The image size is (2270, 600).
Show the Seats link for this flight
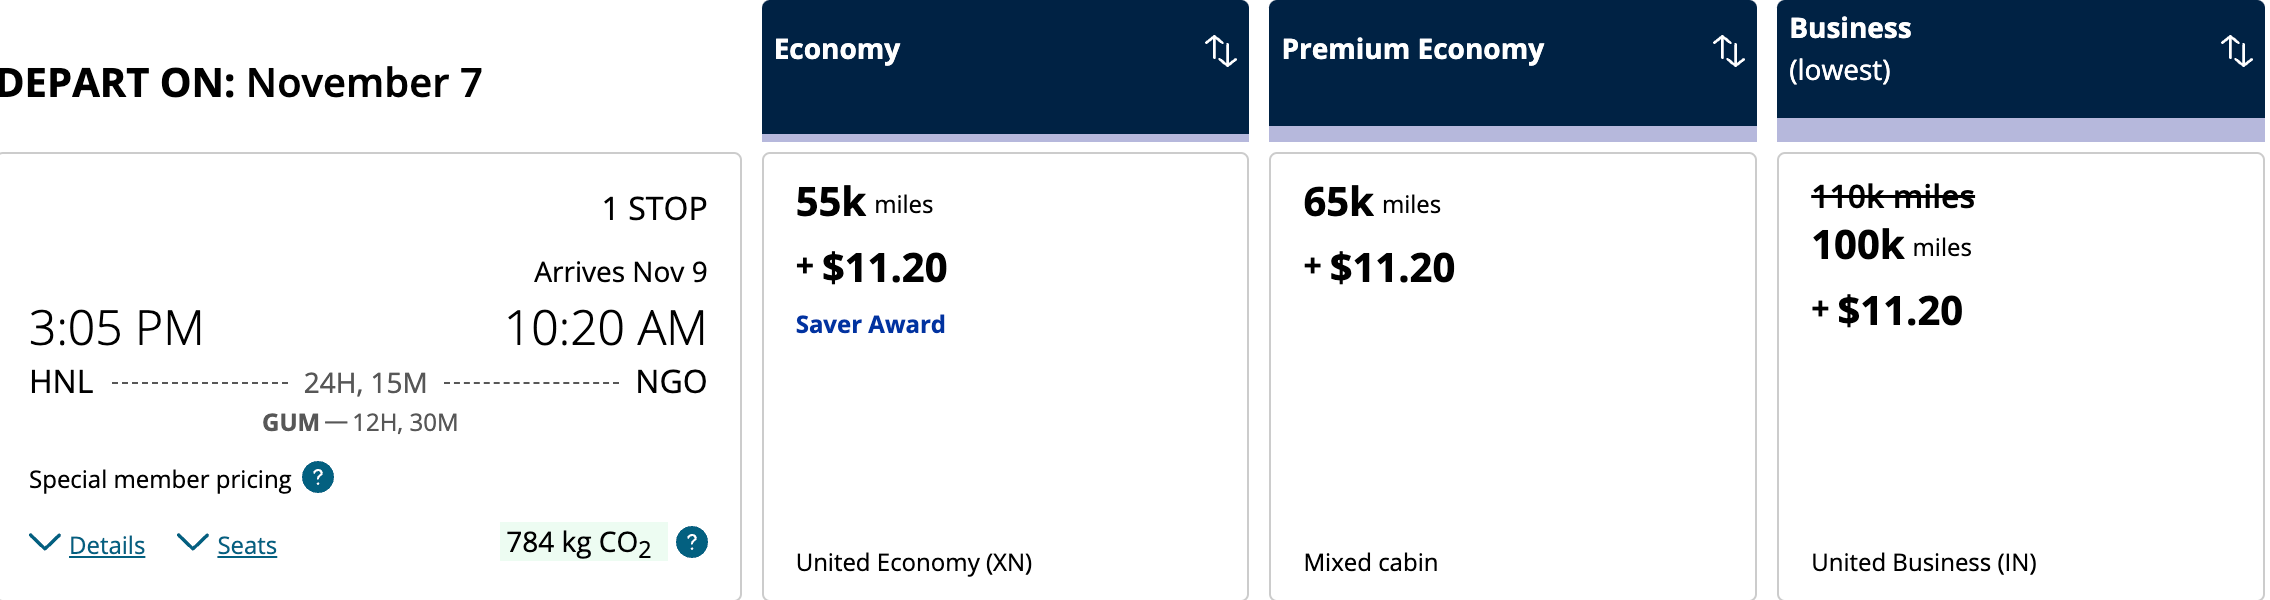tap(247, 545)
